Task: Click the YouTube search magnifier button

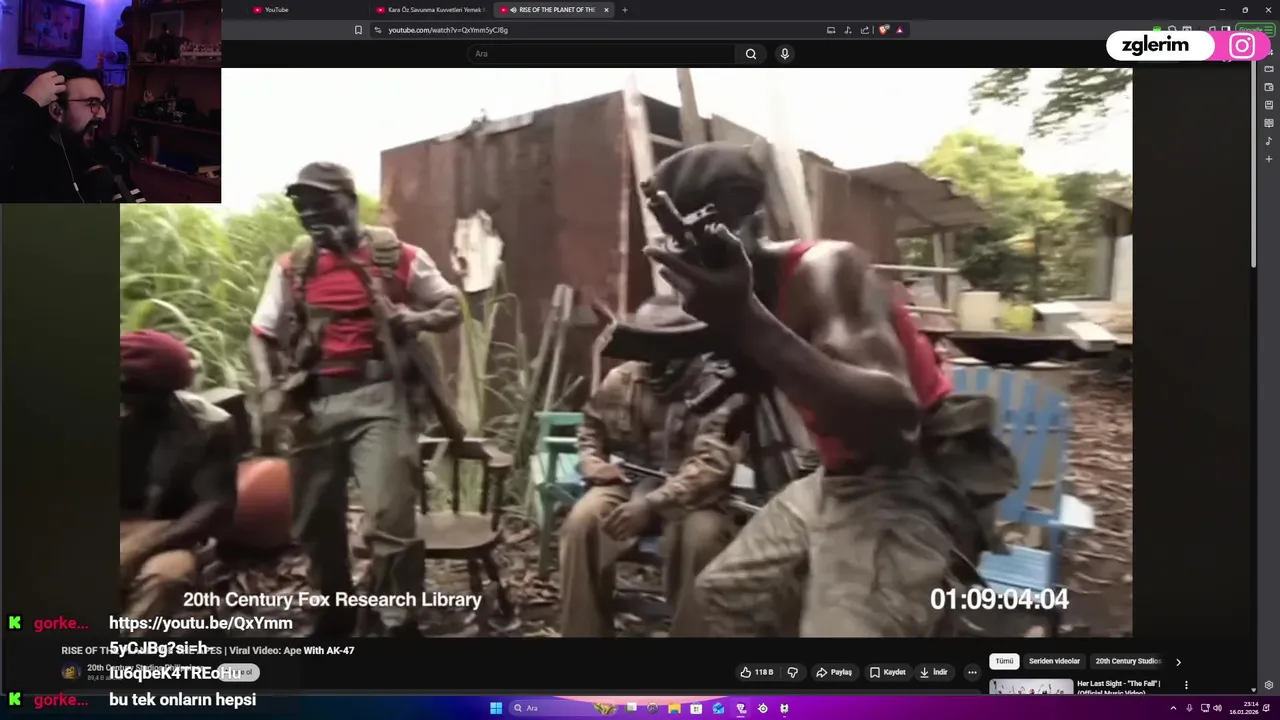Action: (750, 54)
